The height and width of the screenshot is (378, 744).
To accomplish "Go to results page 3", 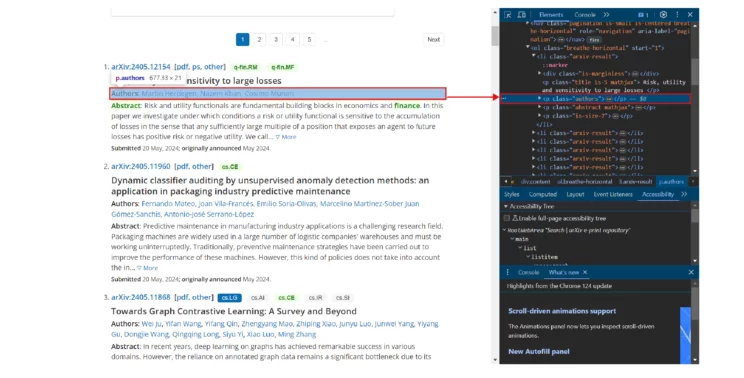I will [x=276, y=39].
